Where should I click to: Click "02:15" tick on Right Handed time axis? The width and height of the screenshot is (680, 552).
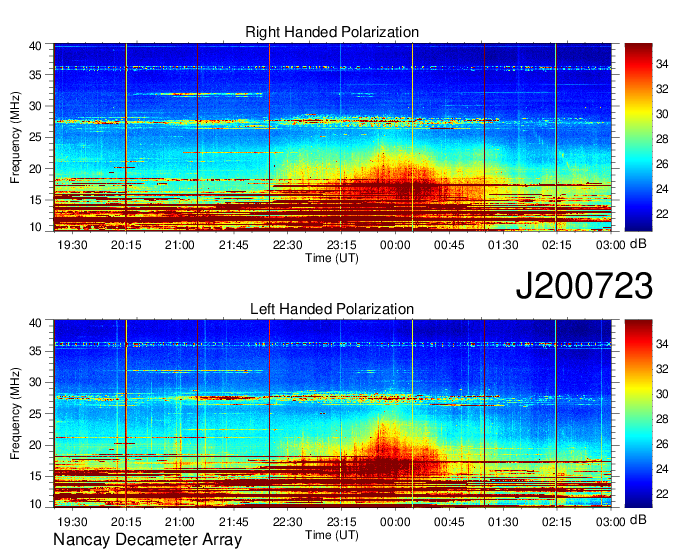557,245
